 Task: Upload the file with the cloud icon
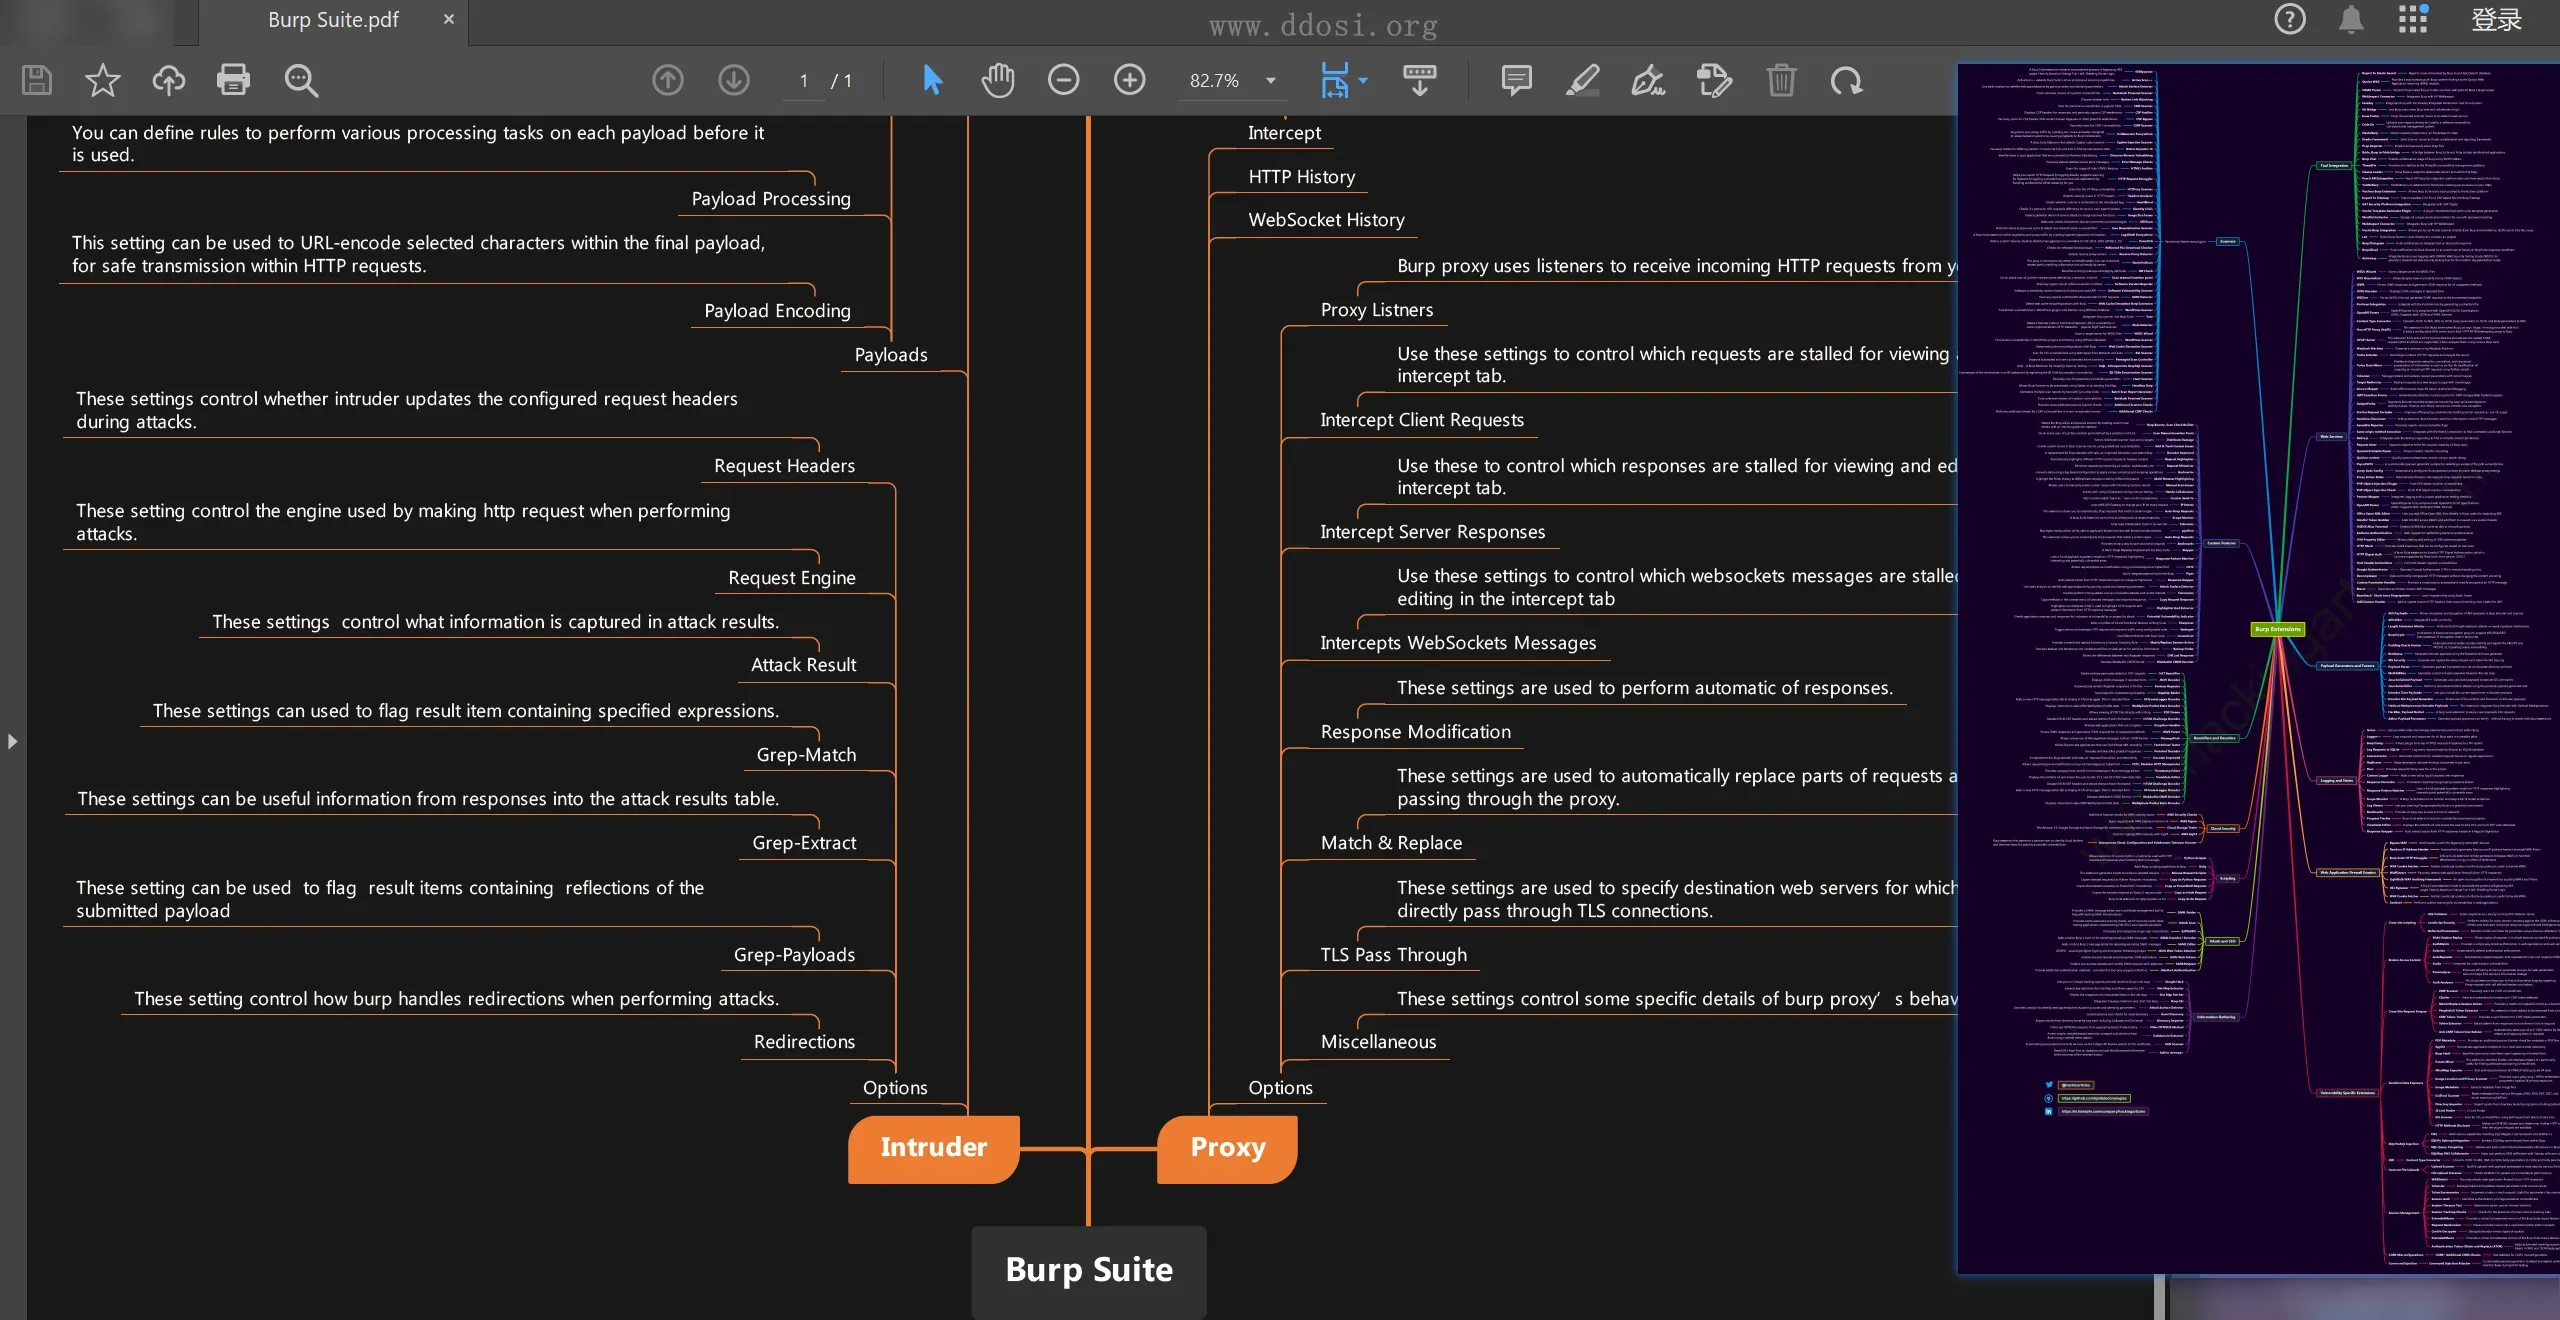[168, 80]
